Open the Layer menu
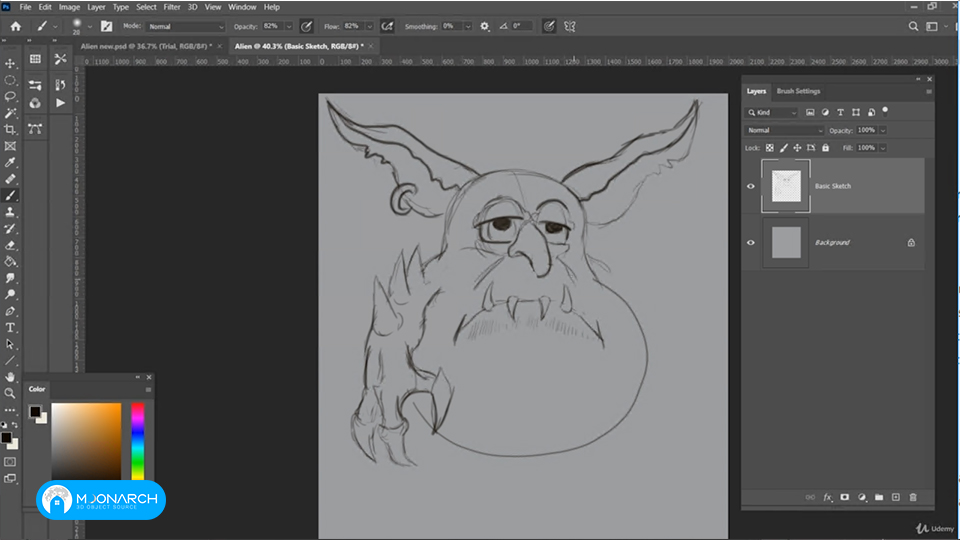 pos(96,7)
